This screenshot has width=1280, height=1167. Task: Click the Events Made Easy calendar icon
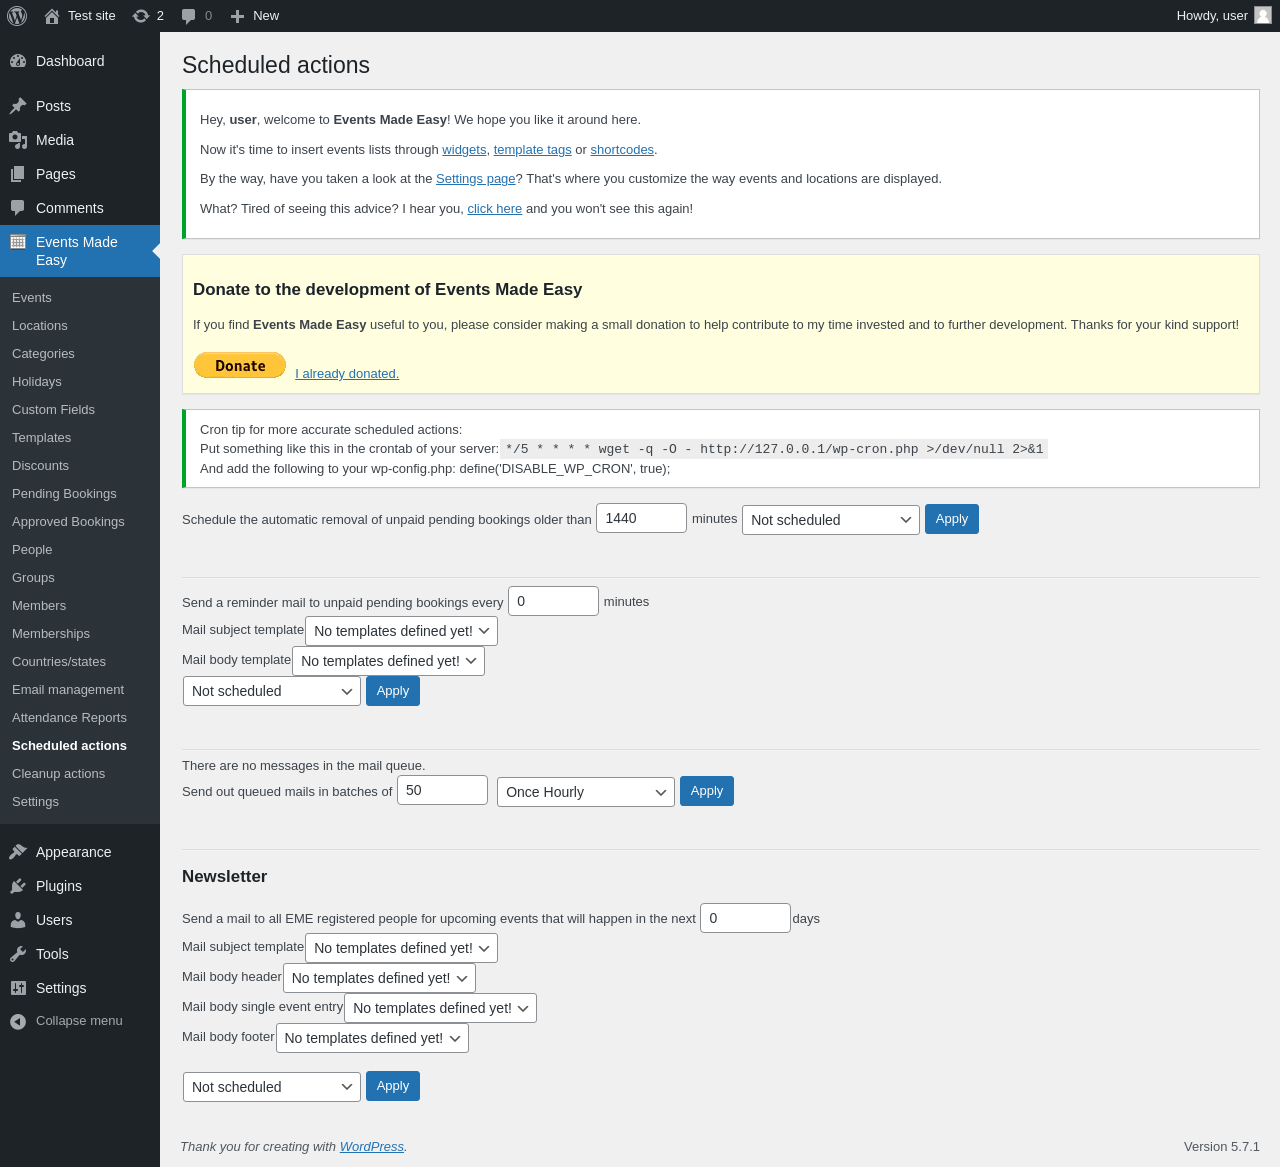(x=18, y=242)
